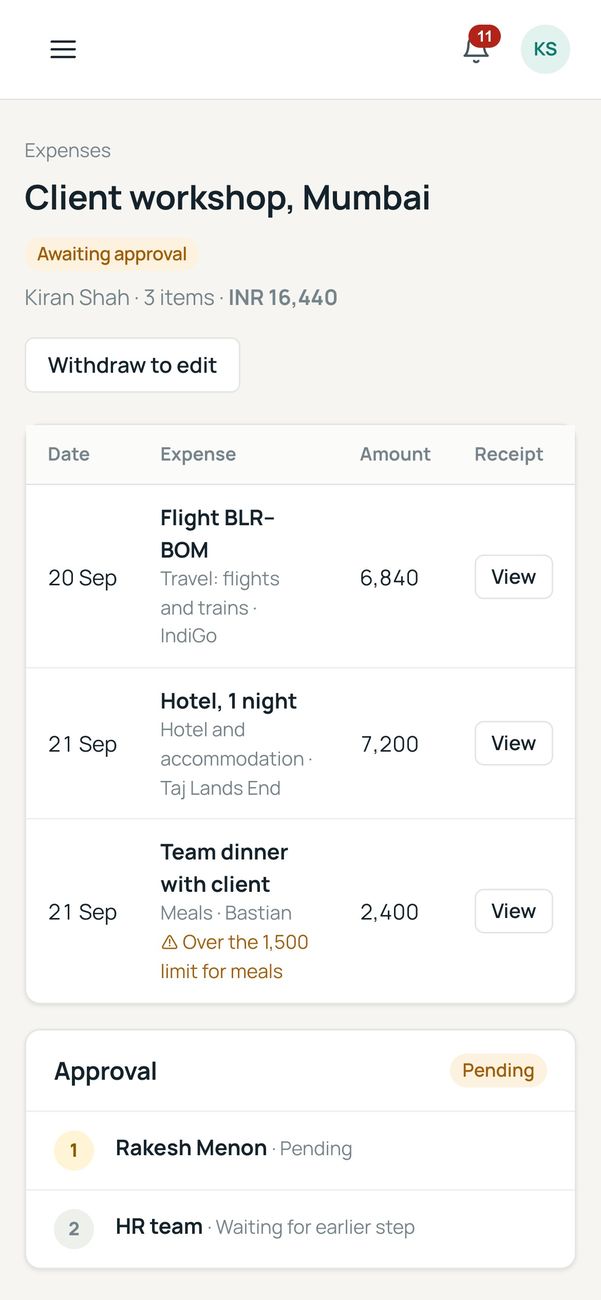This screenshot has height=1300, width=601.
Task: Click the Date column header
Action: 69,454
